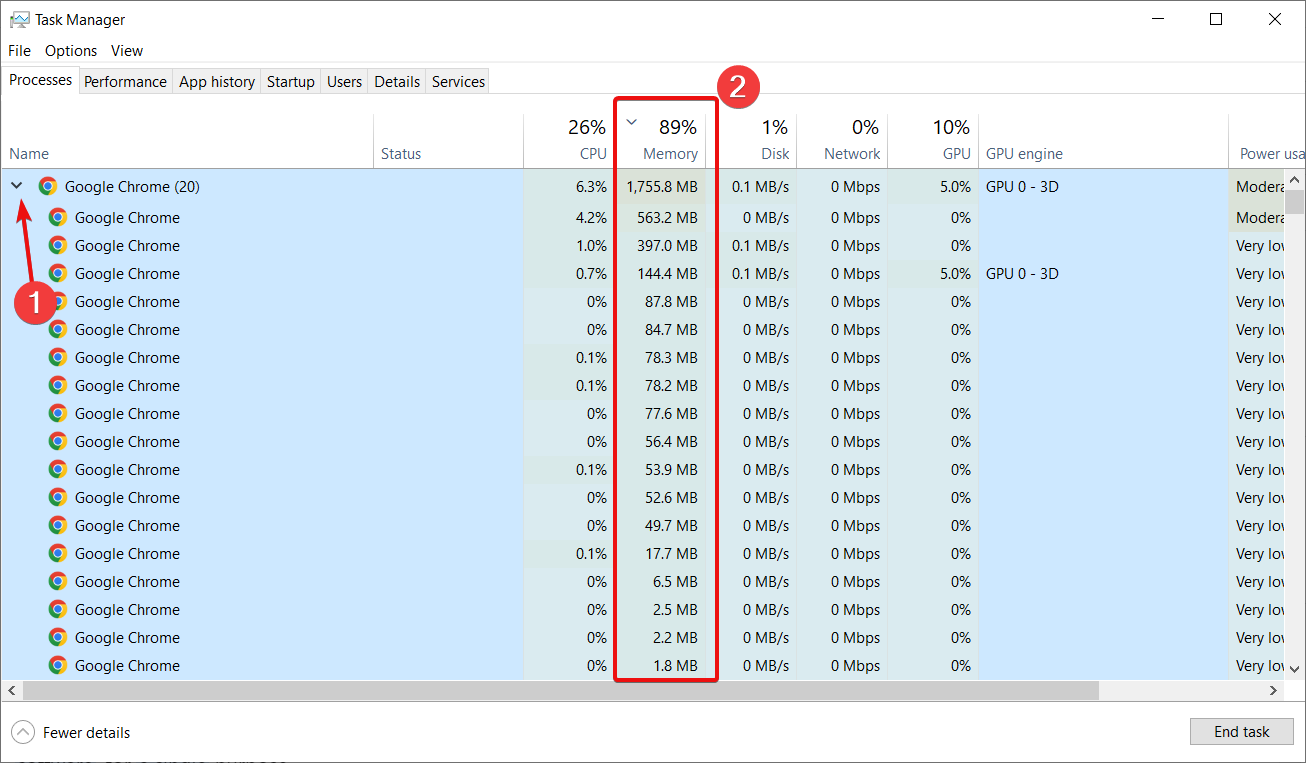The height and width of the screenshot is (763, 1306).
Task: Click the horizontal scrollbar thumb
Action: click(x=560, y=691)
